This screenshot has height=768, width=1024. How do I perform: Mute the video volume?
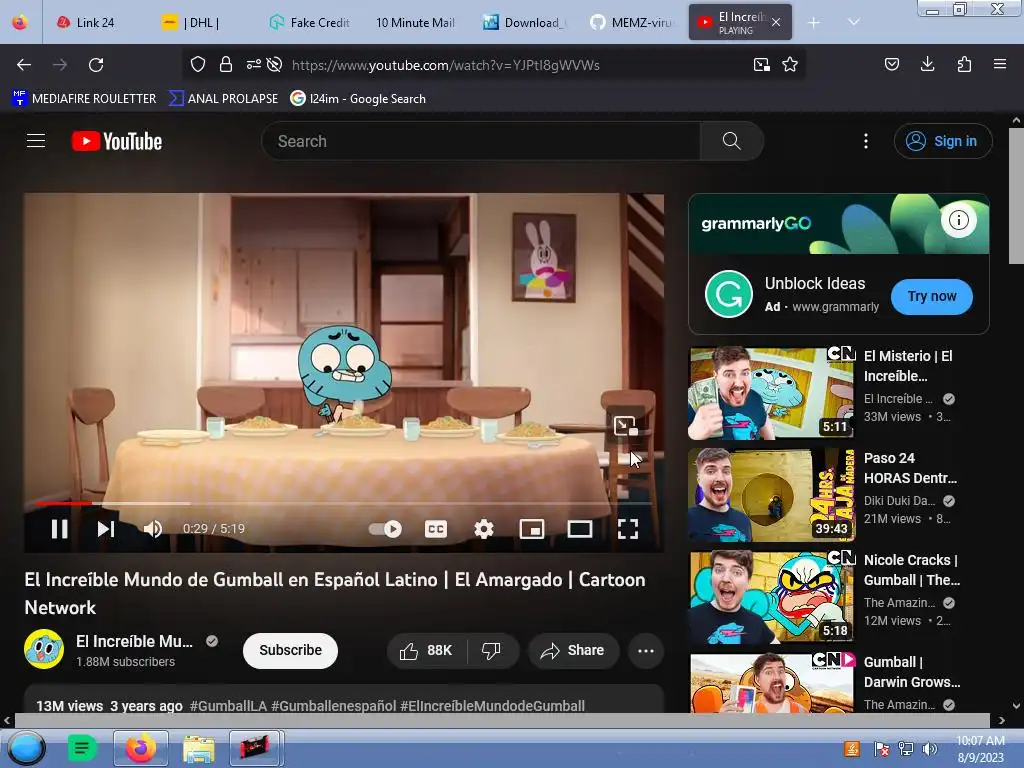click(153, 529)
